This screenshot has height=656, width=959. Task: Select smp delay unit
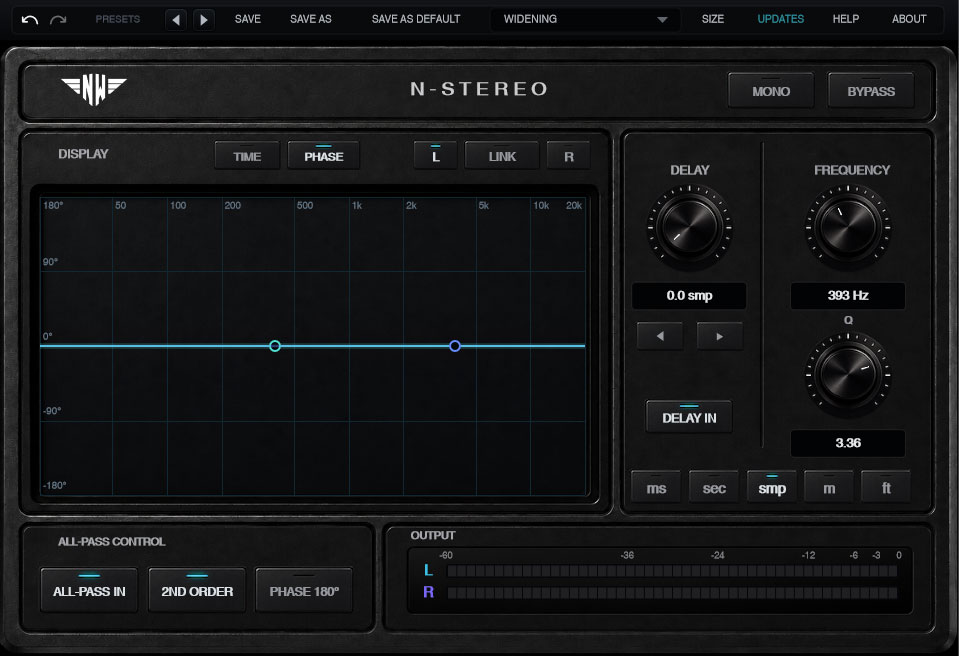(772, 487)
